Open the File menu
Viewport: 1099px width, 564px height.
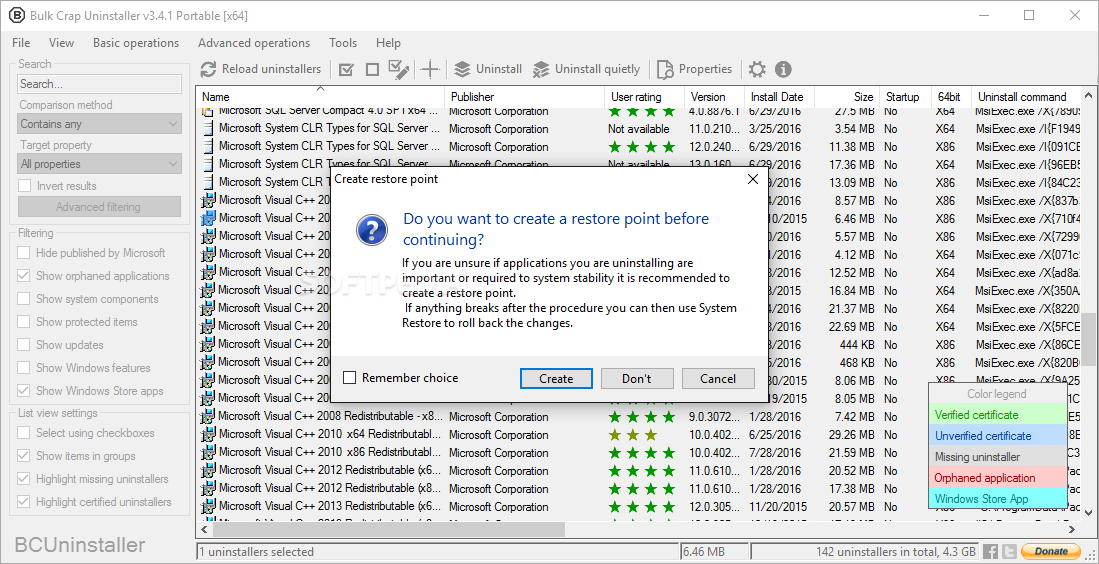[21, 43]
